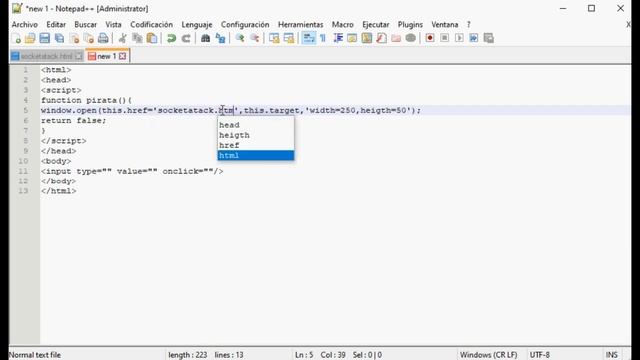
Task: Choose 'heigth' in the autocomplete list
Action: tap(256, 135)
